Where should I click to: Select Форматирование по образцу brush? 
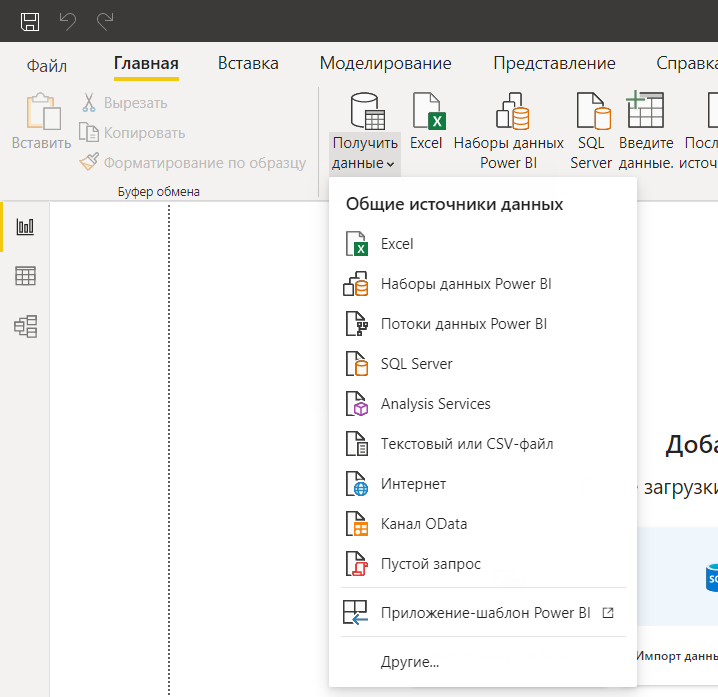193,163
